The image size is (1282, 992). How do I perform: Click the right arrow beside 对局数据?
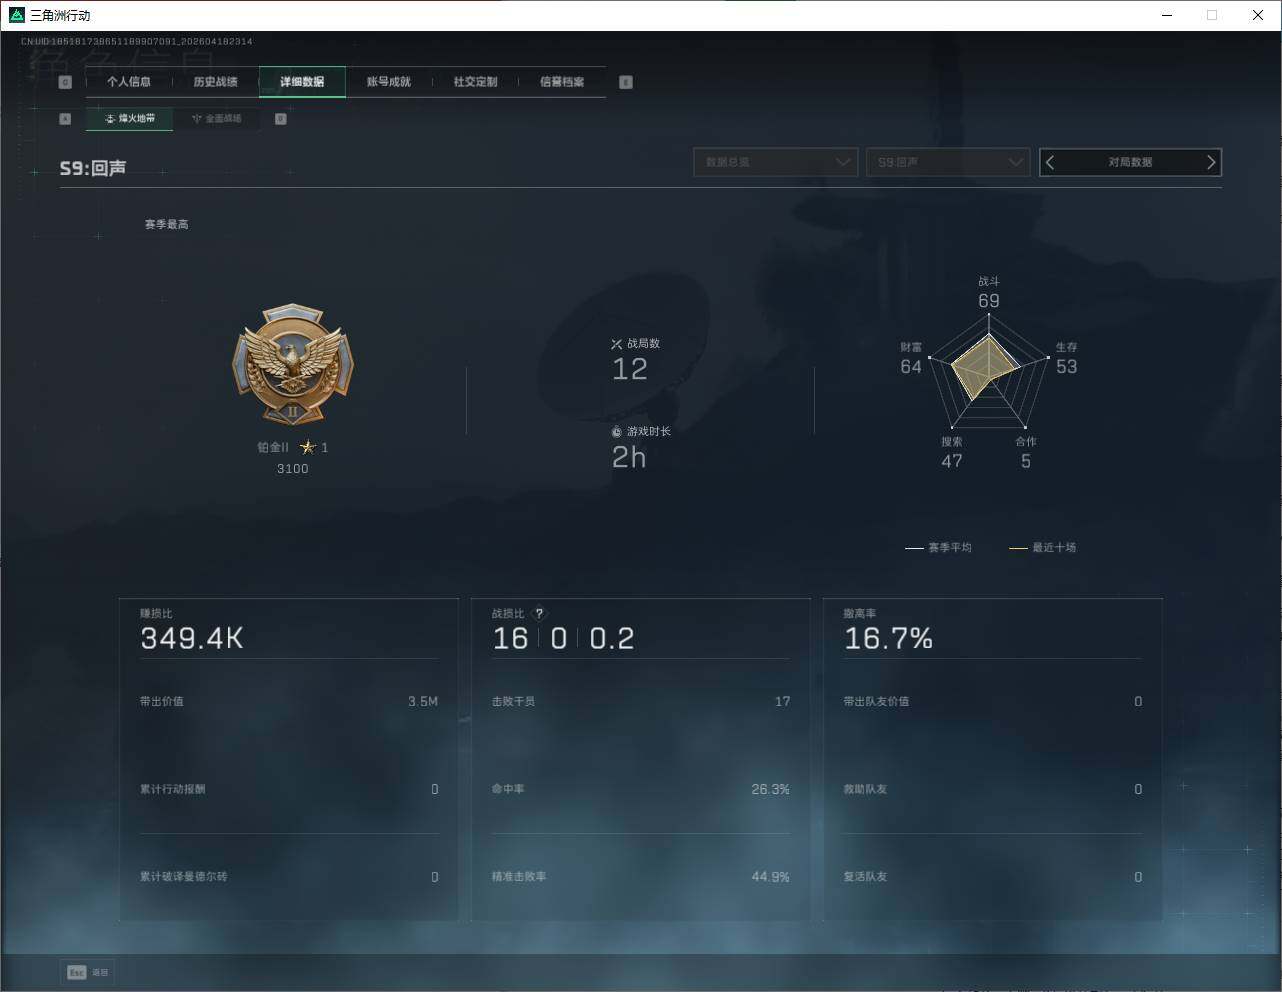coord(1211,162)
